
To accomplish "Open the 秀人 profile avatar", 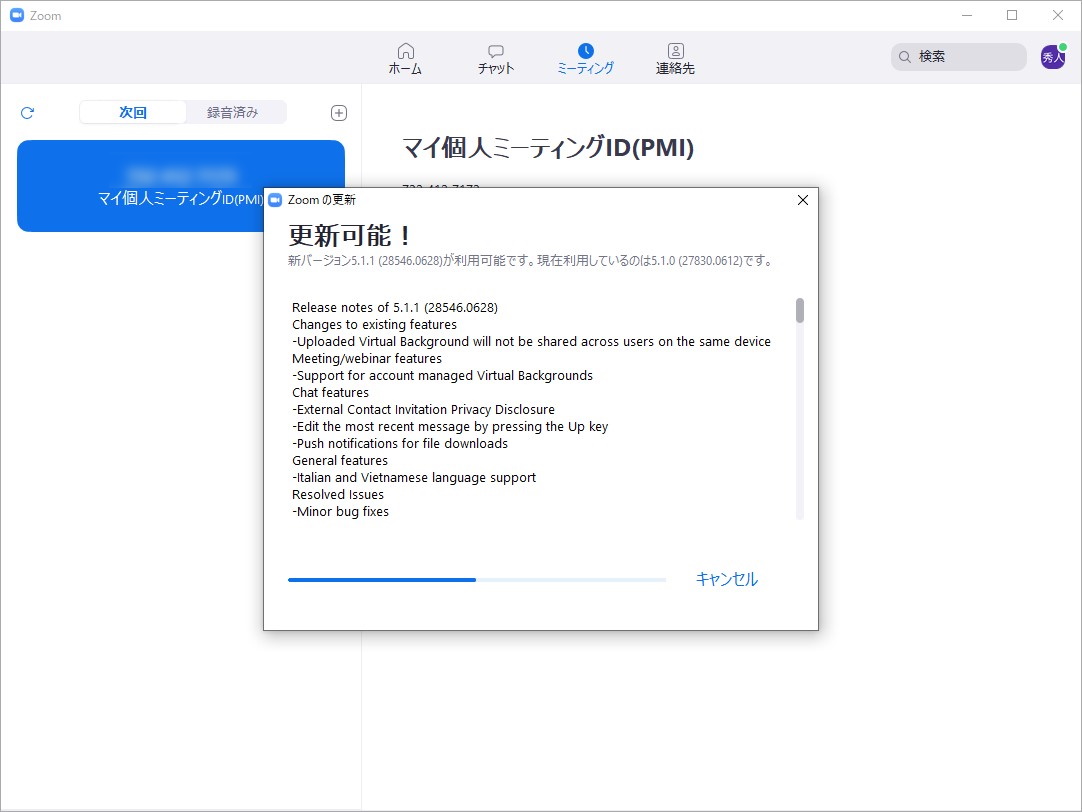I will 1052,57.
